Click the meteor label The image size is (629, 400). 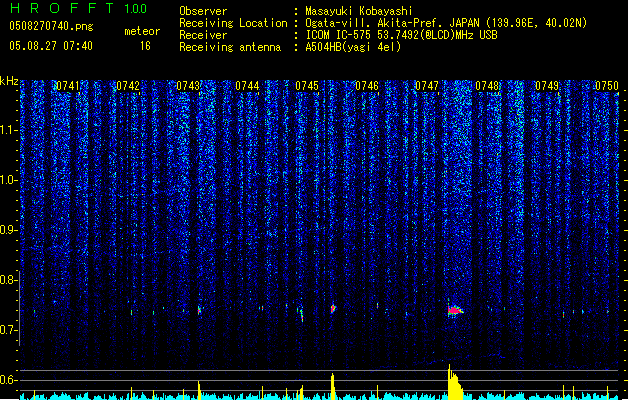(142, 31)
